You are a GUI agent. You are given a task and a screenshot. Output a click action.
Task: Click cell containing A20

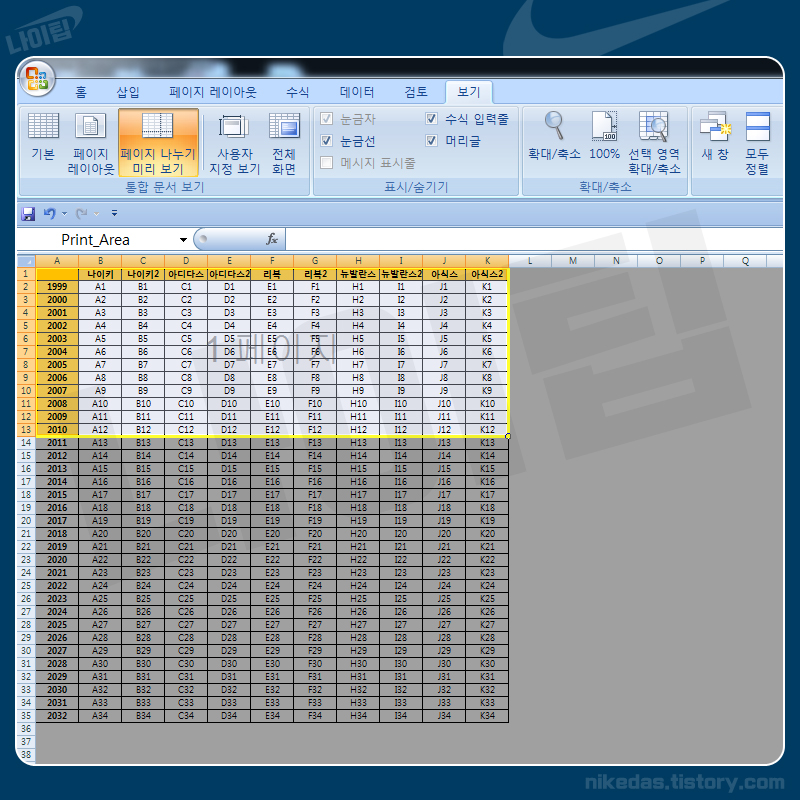(100, 534)
